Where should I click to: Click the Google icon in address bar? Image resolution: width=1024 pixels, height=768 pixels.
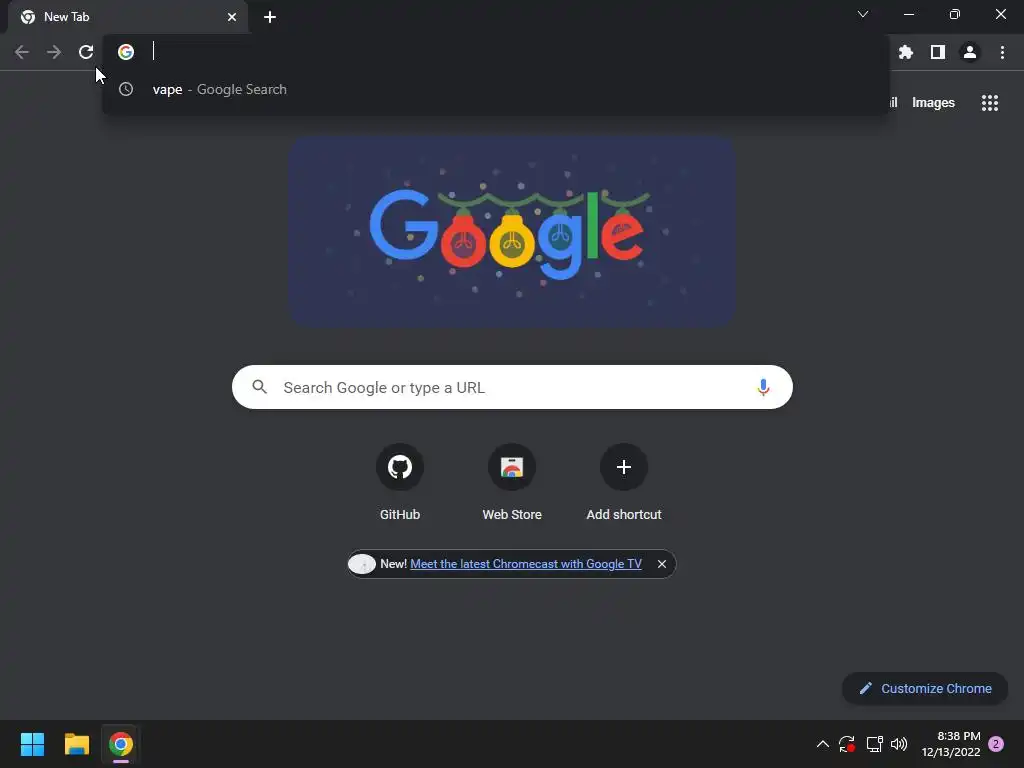coord(126,52)
